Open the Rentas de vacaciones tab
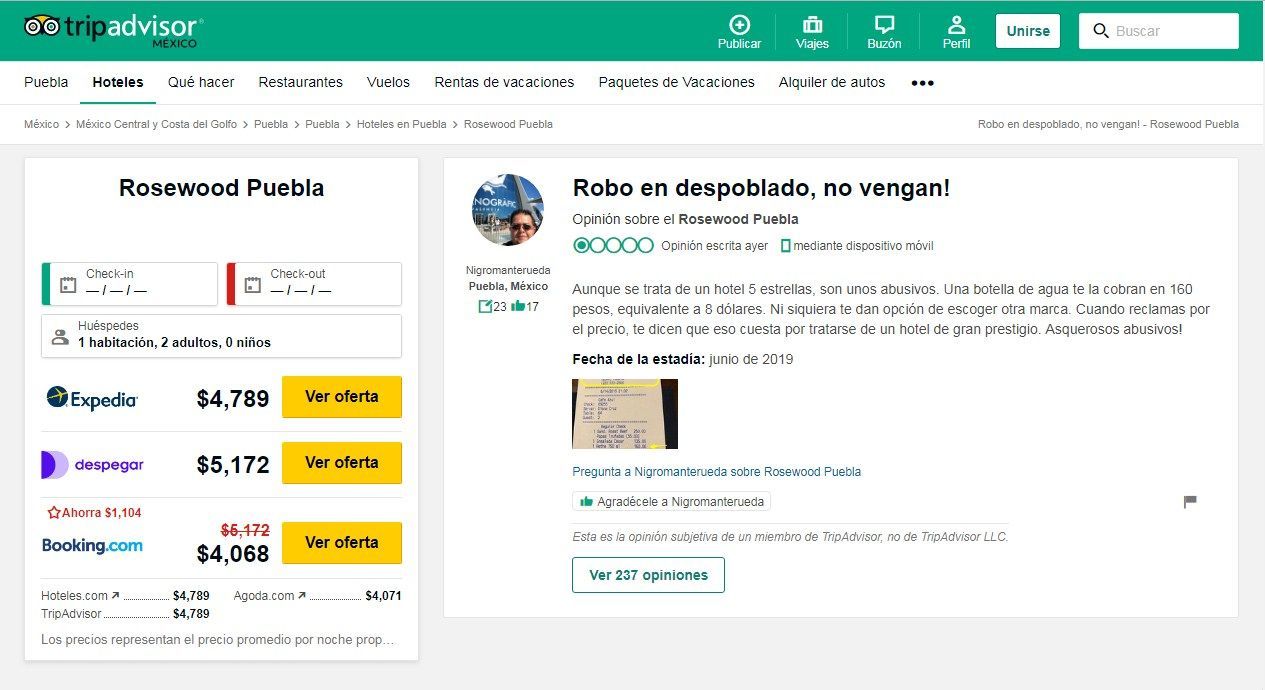 (x=504, y=82)
